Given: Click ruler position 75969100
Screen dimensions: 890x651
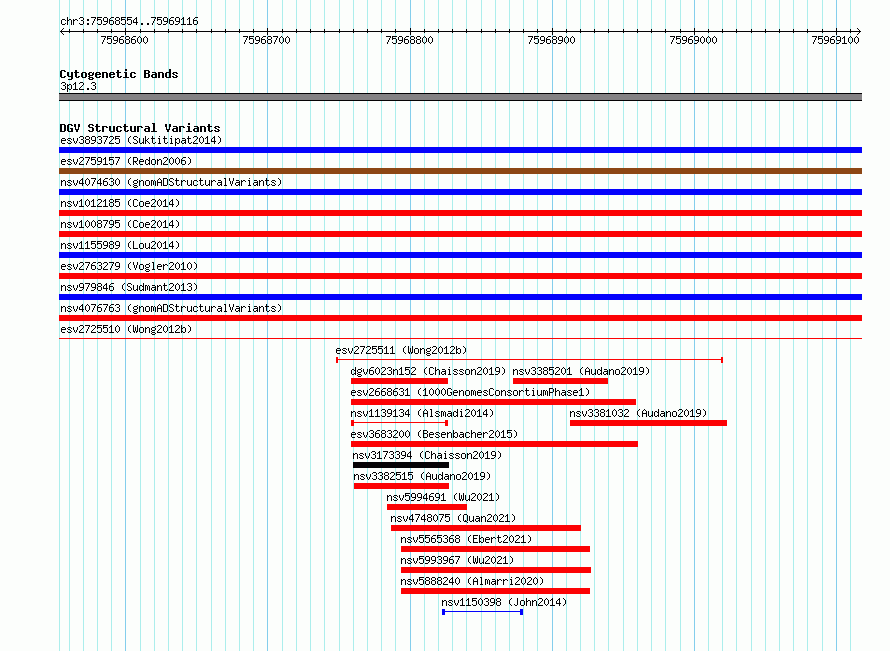Looking at the screenshot, I should [x=835, y=40].
